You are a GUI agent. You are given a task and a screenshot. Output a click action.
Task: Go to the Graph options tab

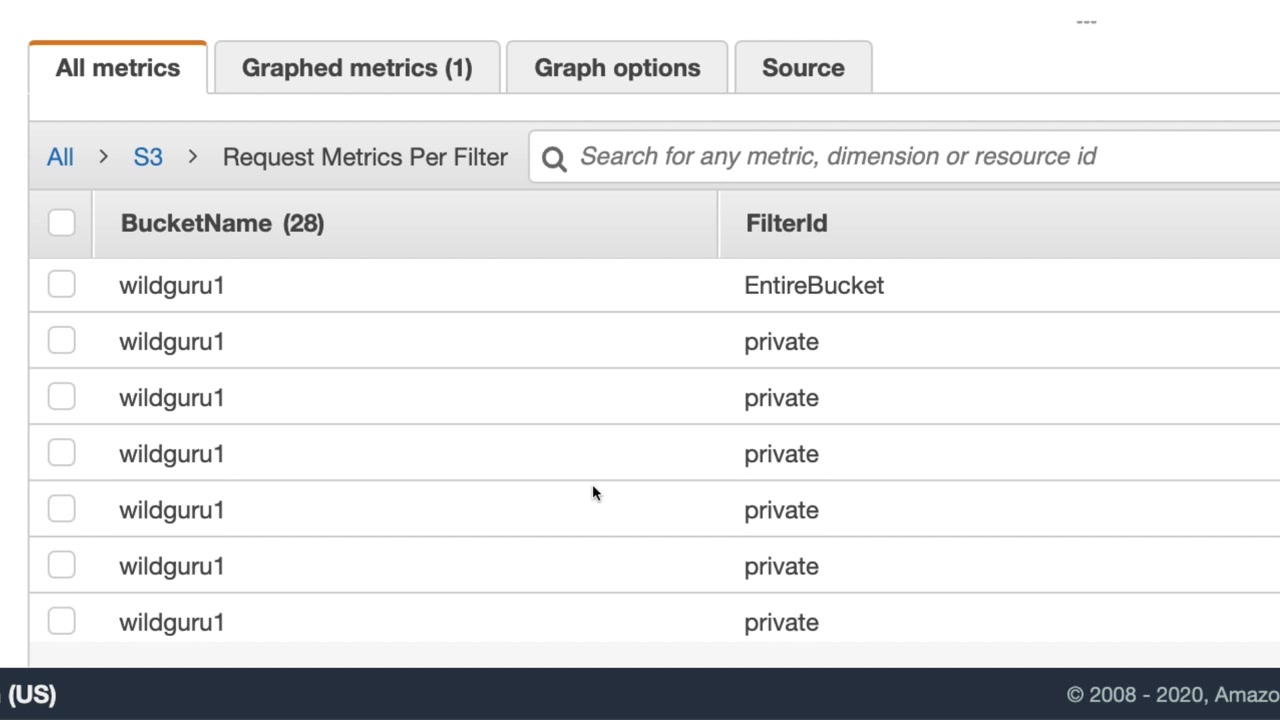pos(617,68)
